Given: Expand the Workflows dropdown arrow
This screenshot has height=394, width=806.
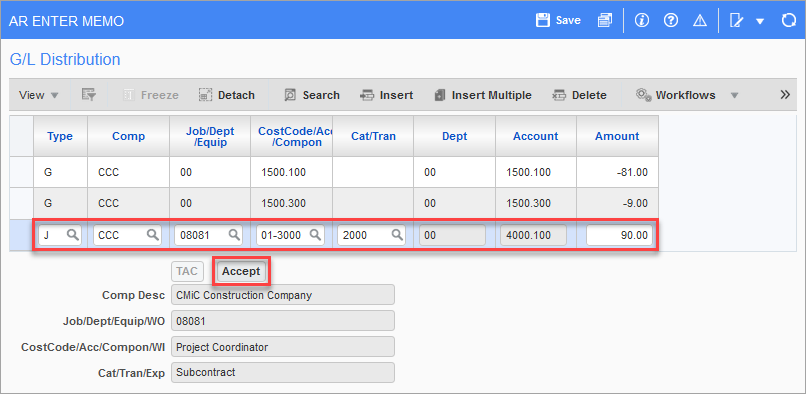Looking at the screenshot, I should coord(735,95).
